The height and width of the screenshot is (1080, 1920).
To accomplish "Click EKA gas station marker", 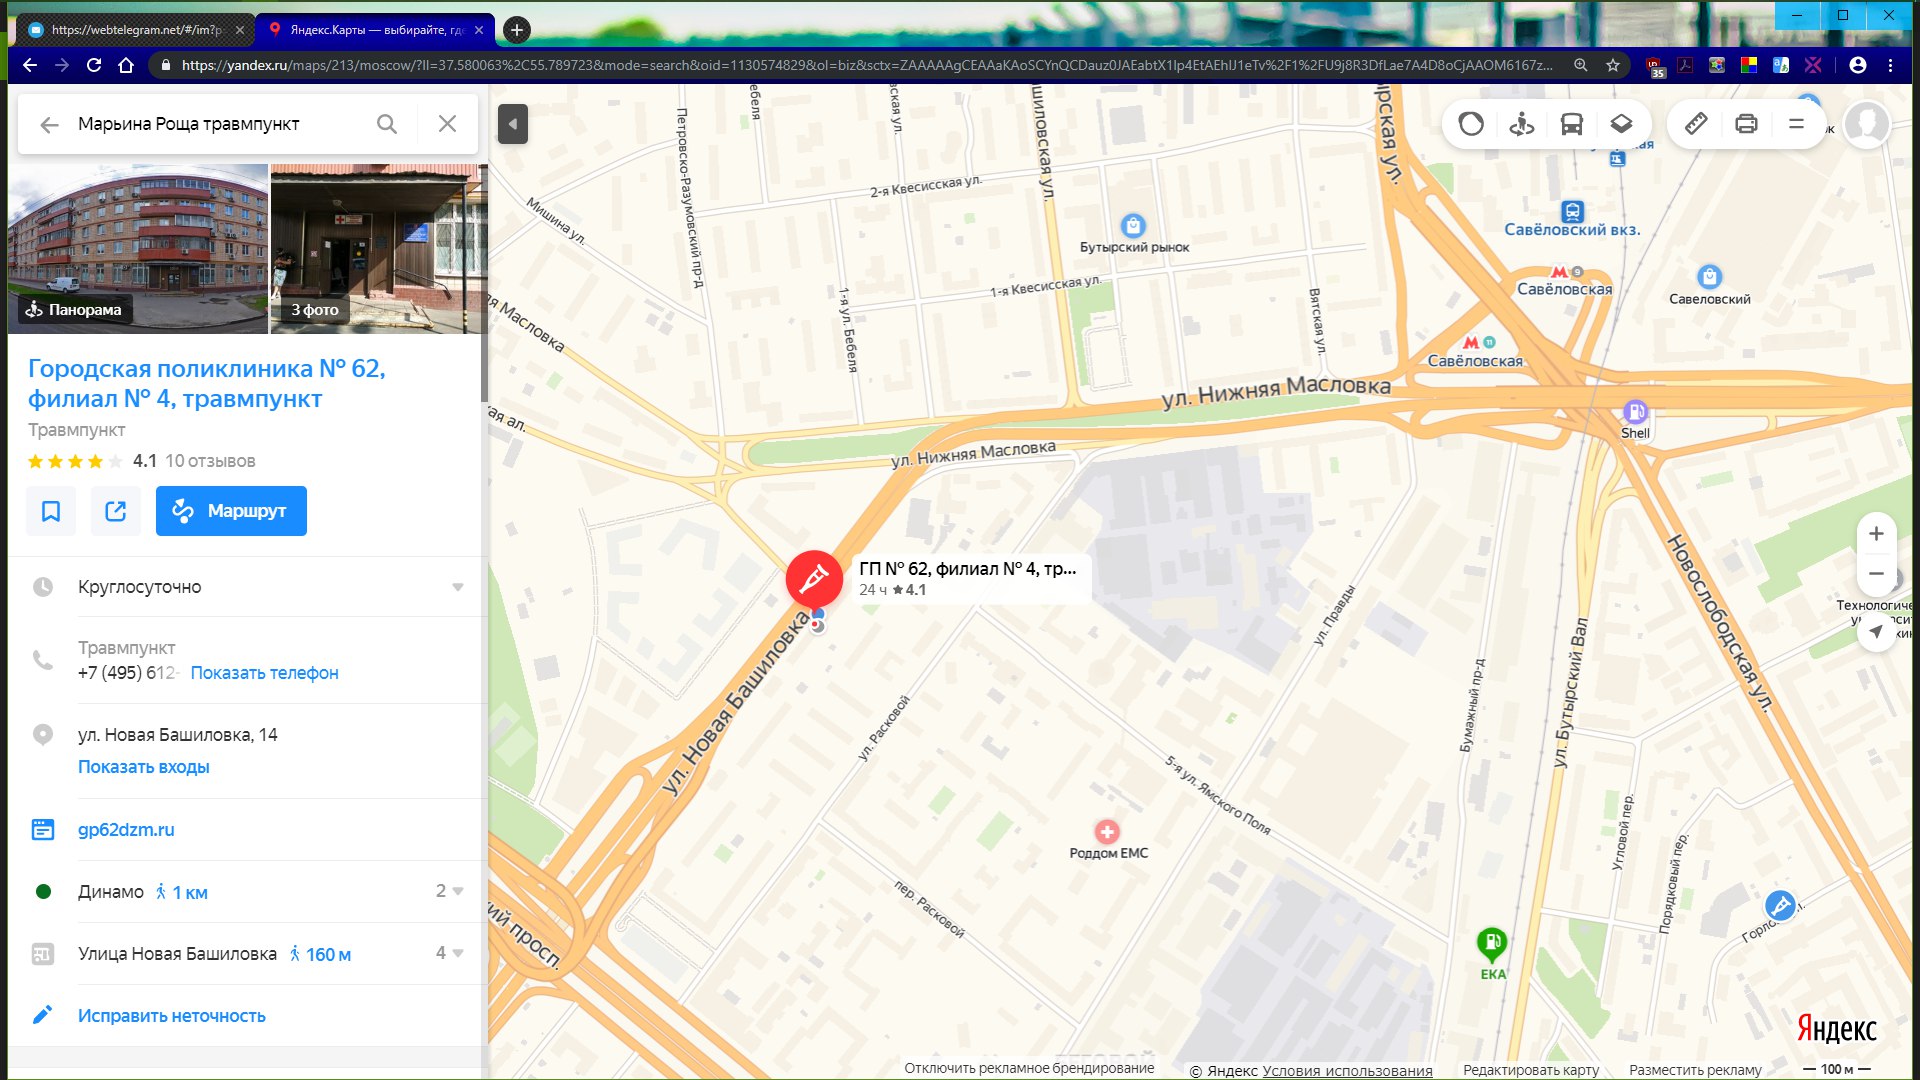I will pyautogui.click(x=1492, y=943).
